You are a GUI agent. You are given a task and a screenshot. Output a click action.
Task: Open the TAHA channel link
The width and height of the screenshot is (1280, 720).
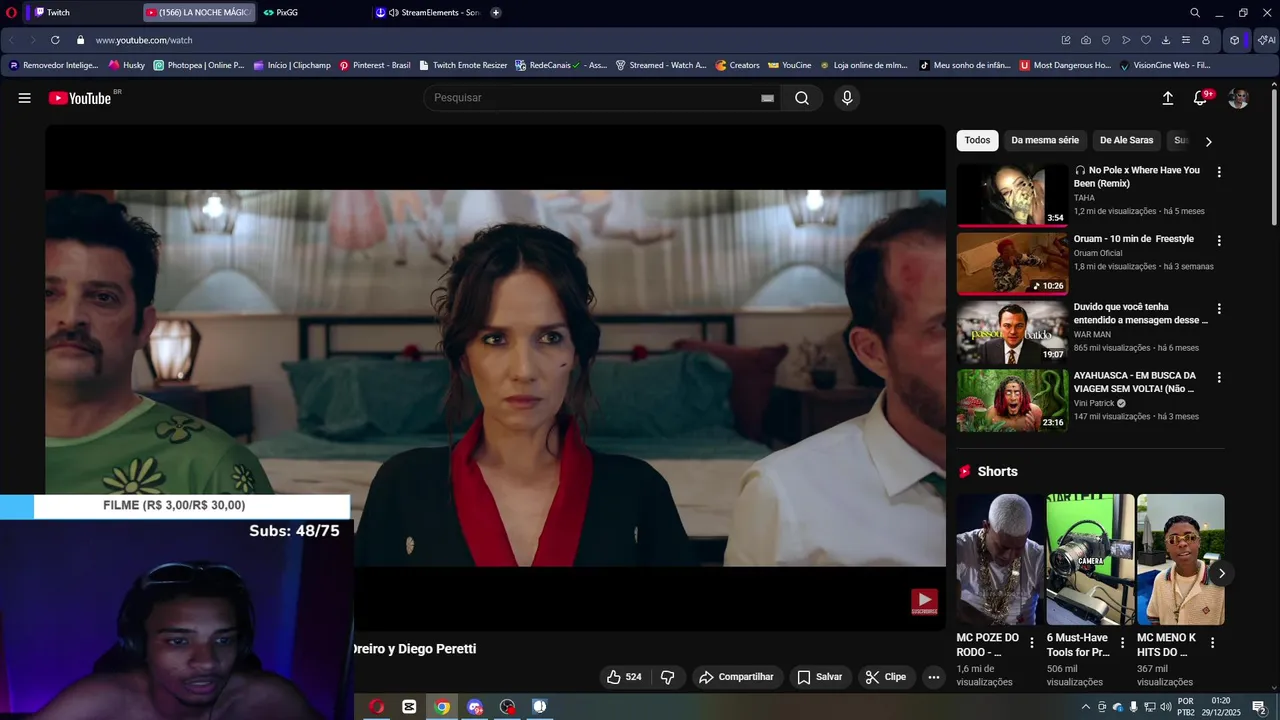1084,198
